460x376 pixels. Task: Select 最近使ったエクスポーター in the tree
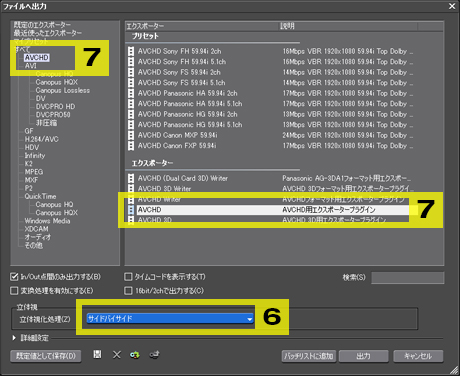click(x=48, y=33)
